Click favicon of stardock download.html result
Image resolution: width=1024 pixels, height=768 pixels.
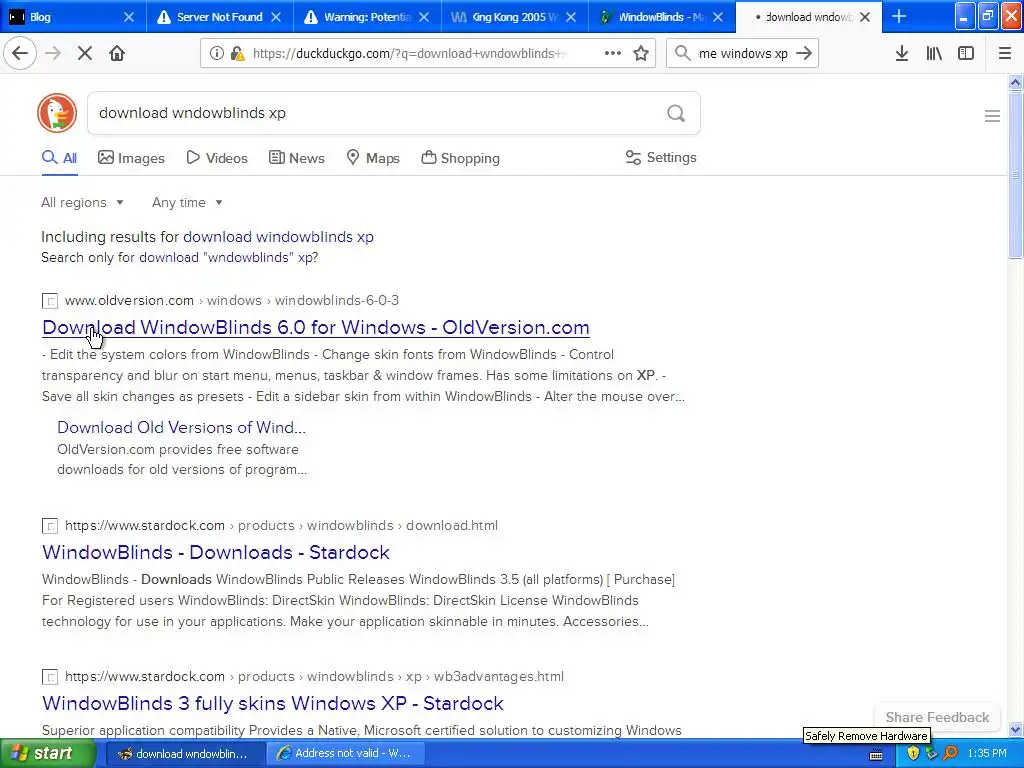tap(50, 526)
